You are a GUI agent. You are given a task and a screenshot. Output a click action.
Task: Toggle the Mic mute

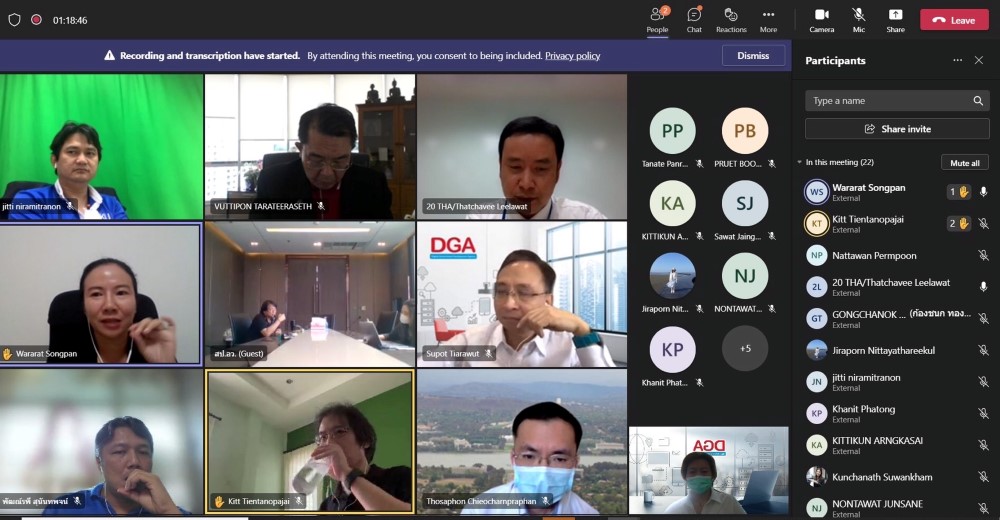(859, 18)
